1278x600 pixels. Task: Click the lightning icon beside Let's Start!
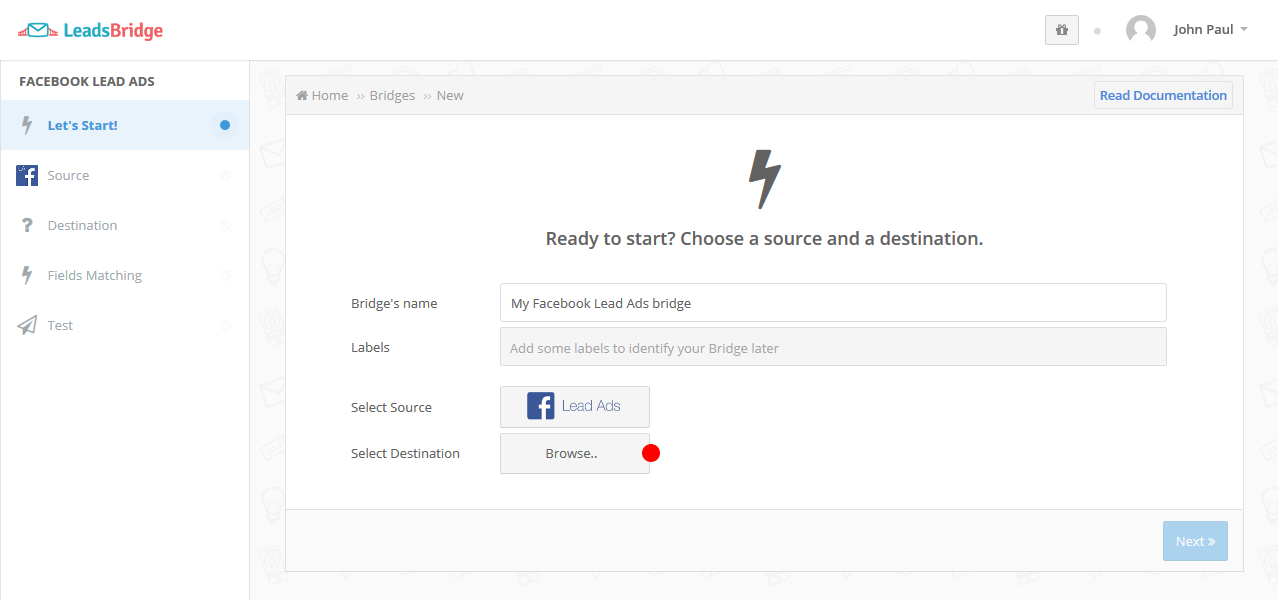[27, 125]
